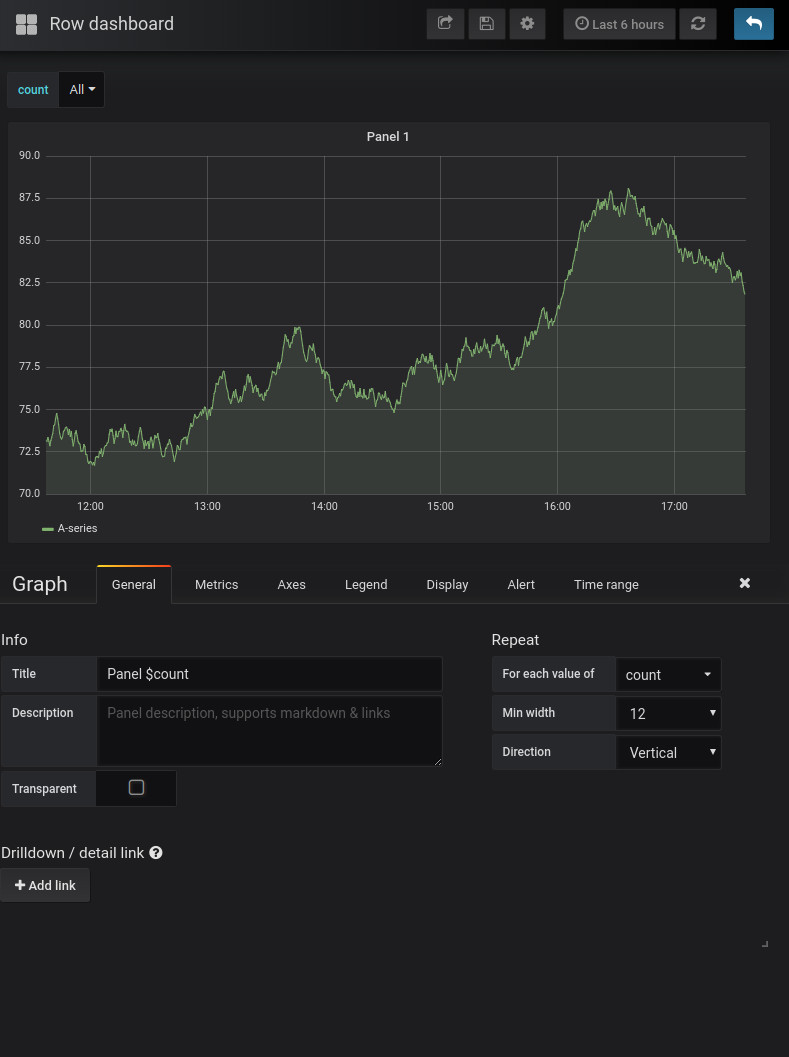The height and width of the screenshot is (1057, 789).
Task: Open the 'For each value of' dropdown
Action: tap(668, 674)
